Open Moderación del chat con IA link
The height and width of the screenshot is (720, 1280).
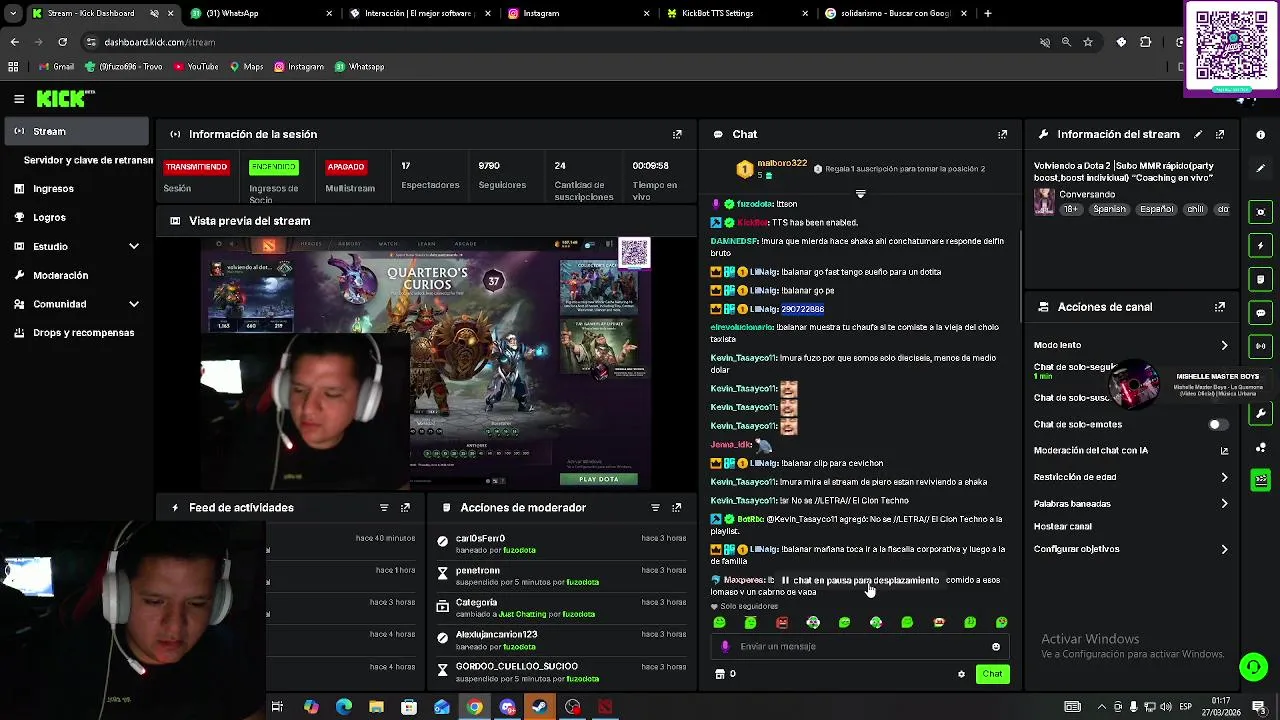click(x=1130, y=451)
